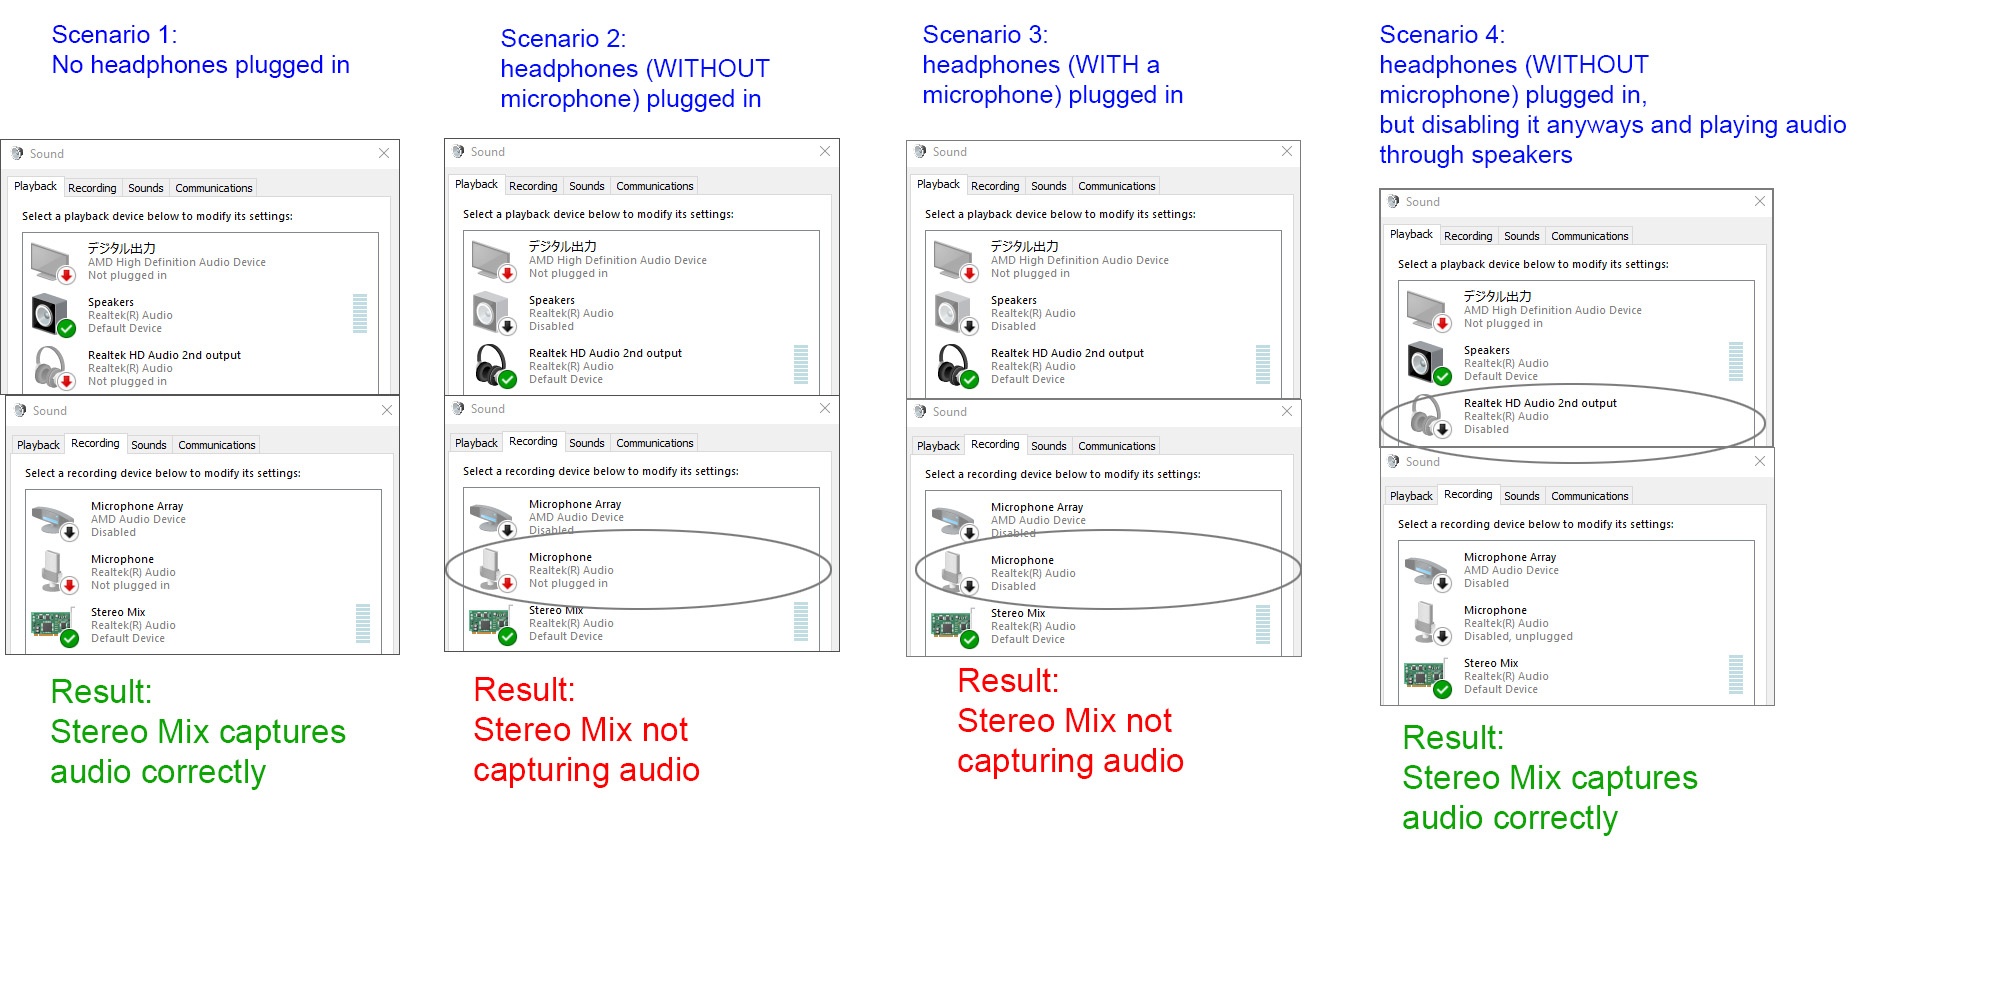Select Microphone Array icon in Scenario 4 recording
Screen dimensions: 2000x1000
point(1428,571)
